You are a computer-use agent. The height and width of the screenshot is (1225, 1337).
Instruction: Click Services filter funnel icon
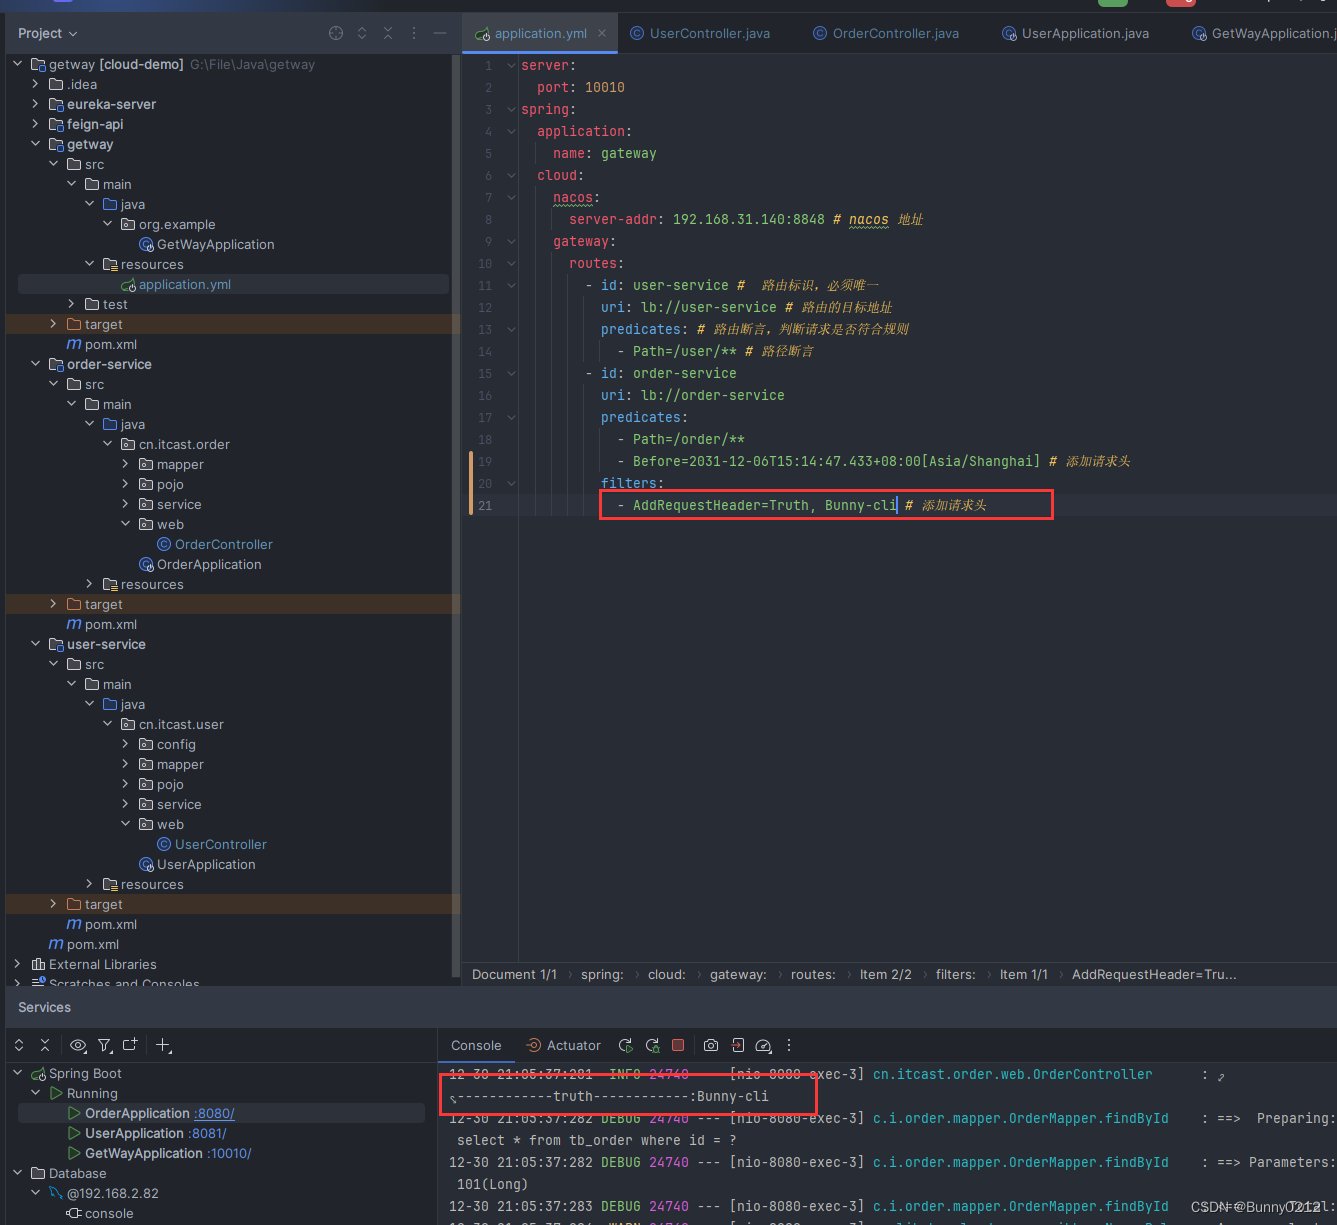coord(104,1045)
